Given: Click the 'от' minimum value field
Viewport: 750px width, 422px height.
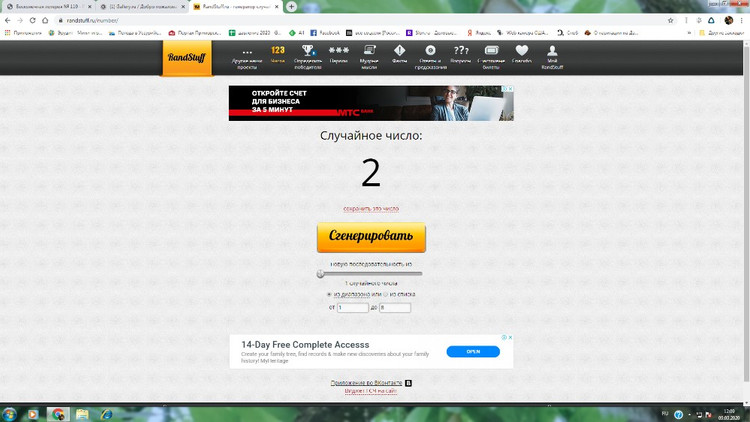Looking at the screenshot, I should click(353, 308).
